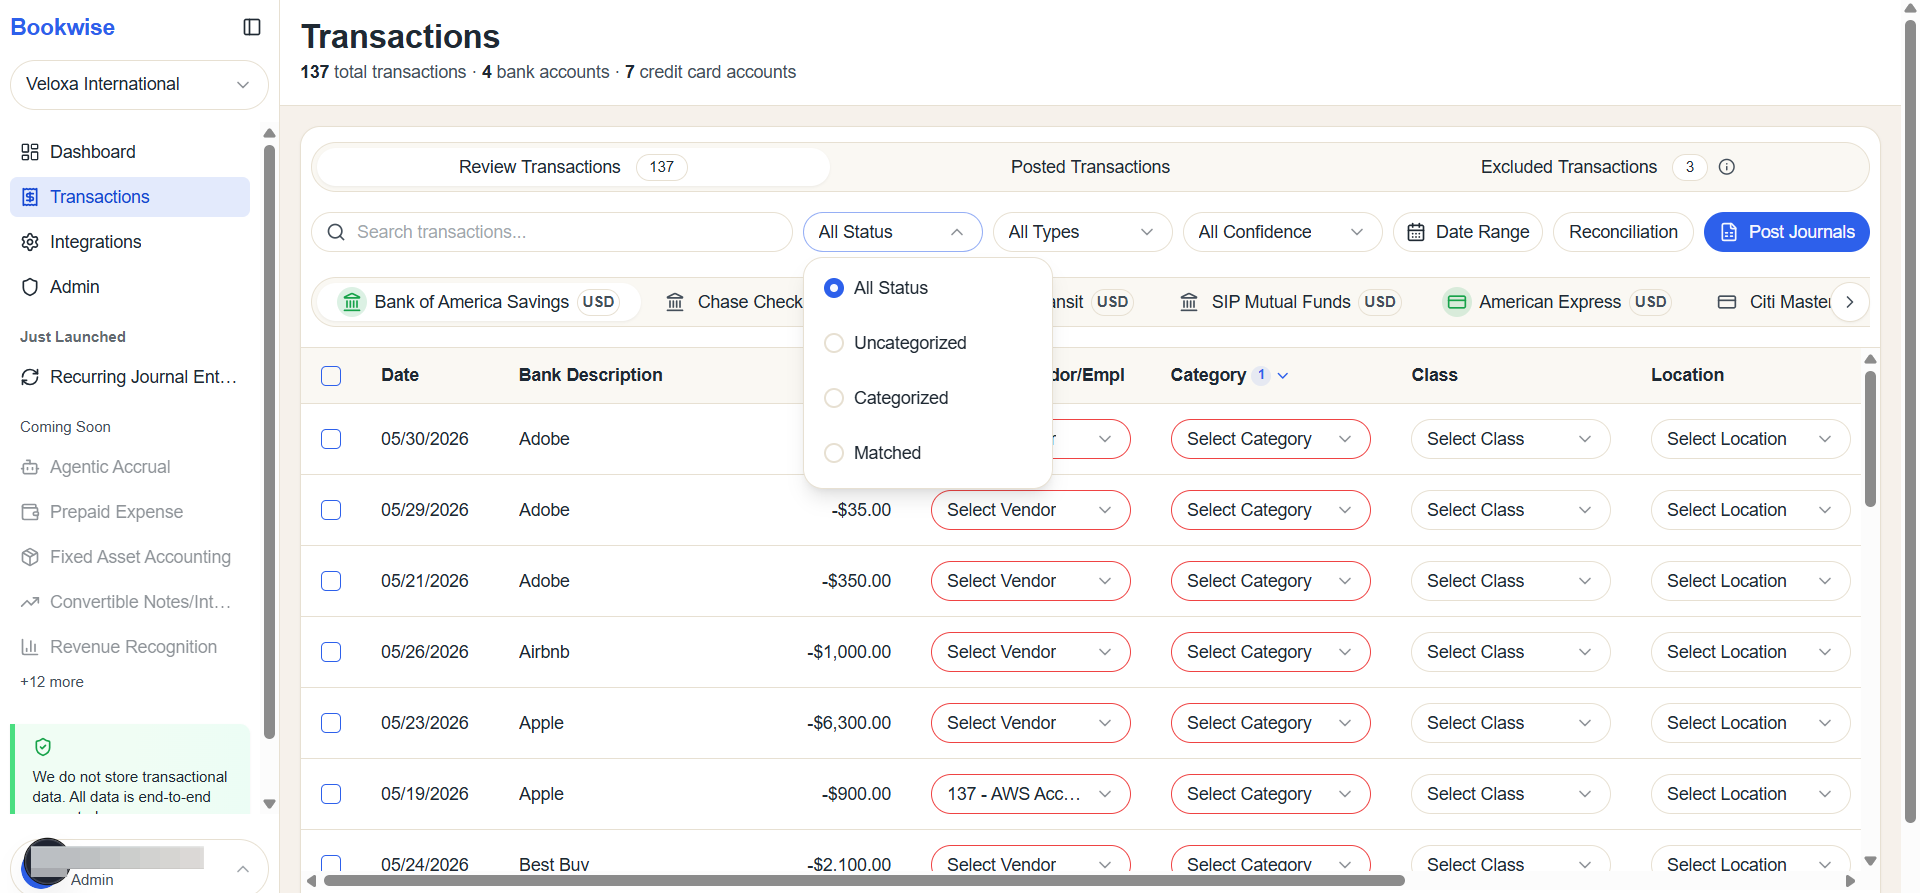
Task: Open the Veloxa International company dropdown
Action: tap(139, 85)
